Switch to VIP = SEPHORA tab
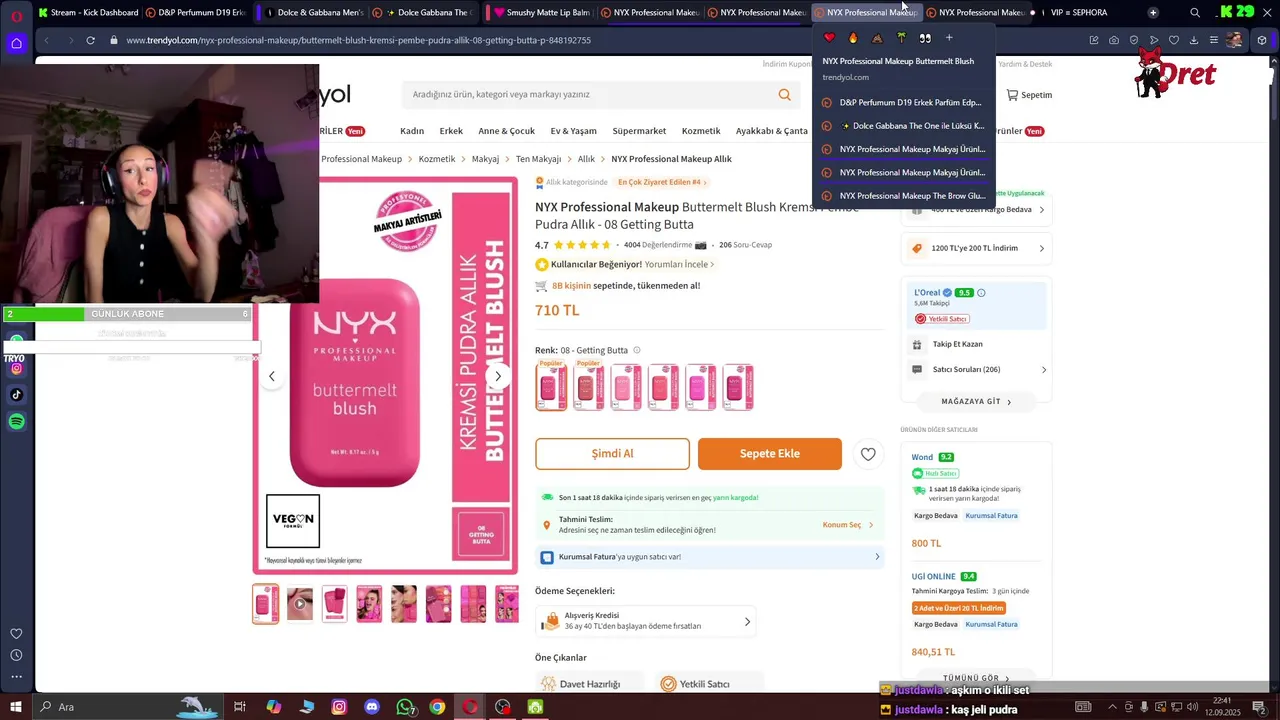 [1078, 13]
